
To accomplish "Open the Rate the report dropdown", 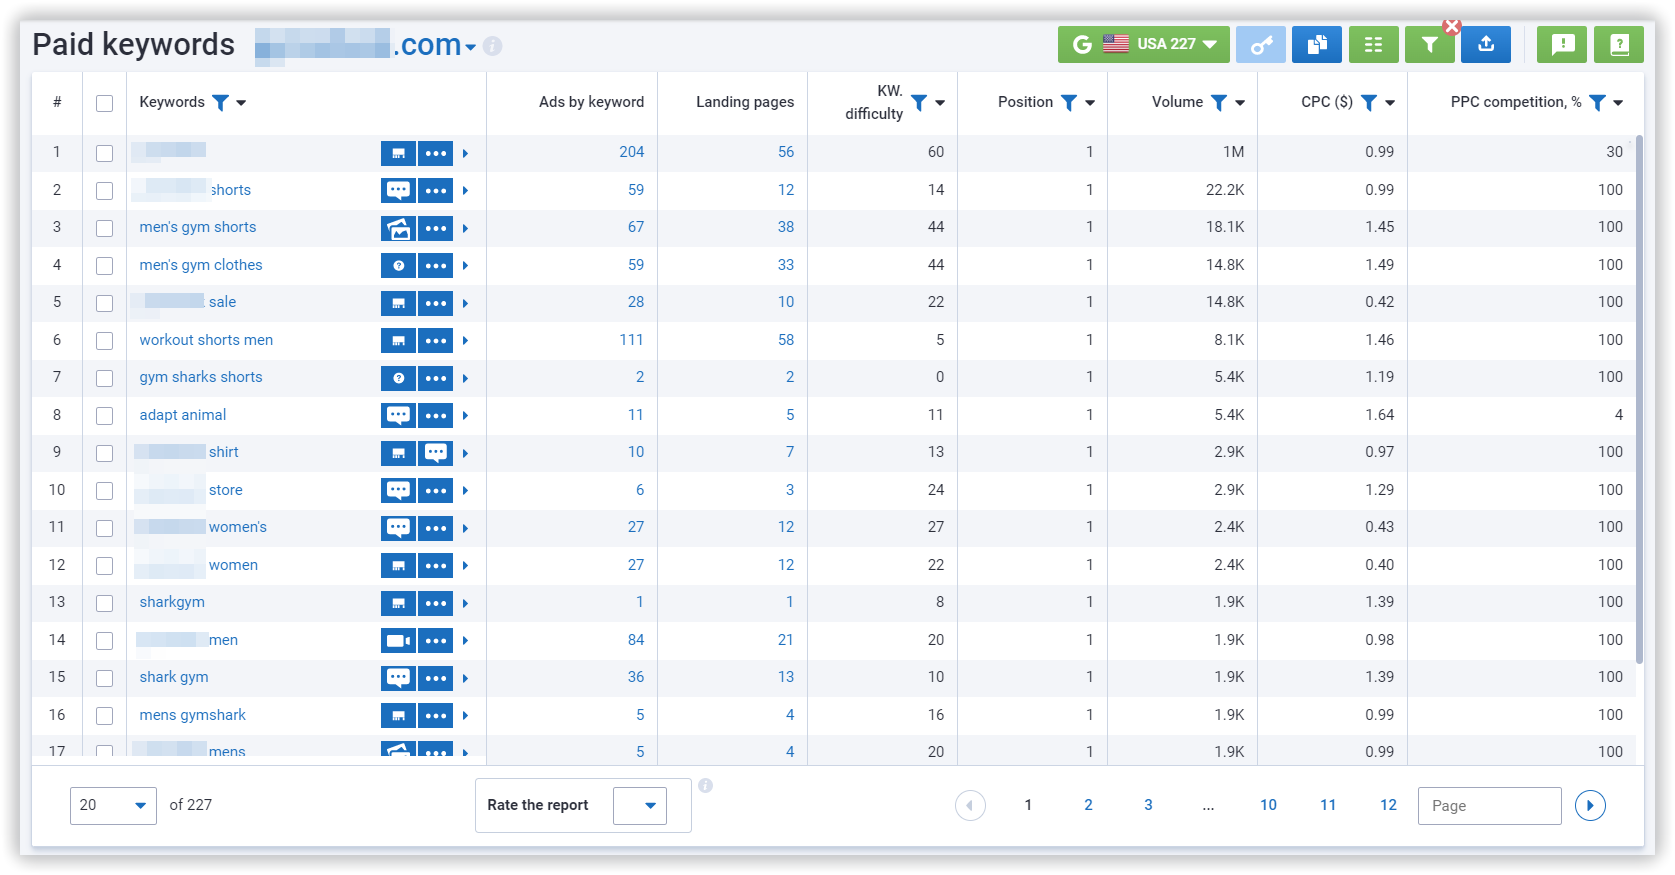I will click(640, 805).
